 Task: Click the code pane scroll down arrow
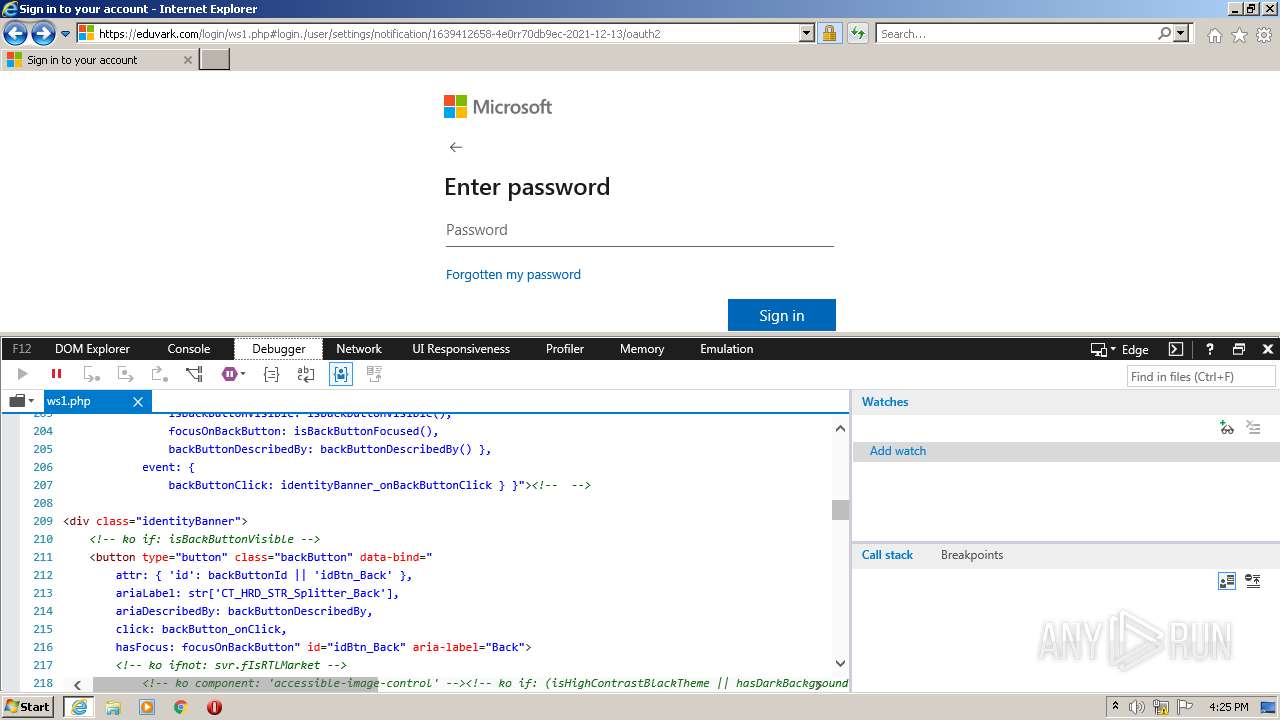[x=840, y=663]
